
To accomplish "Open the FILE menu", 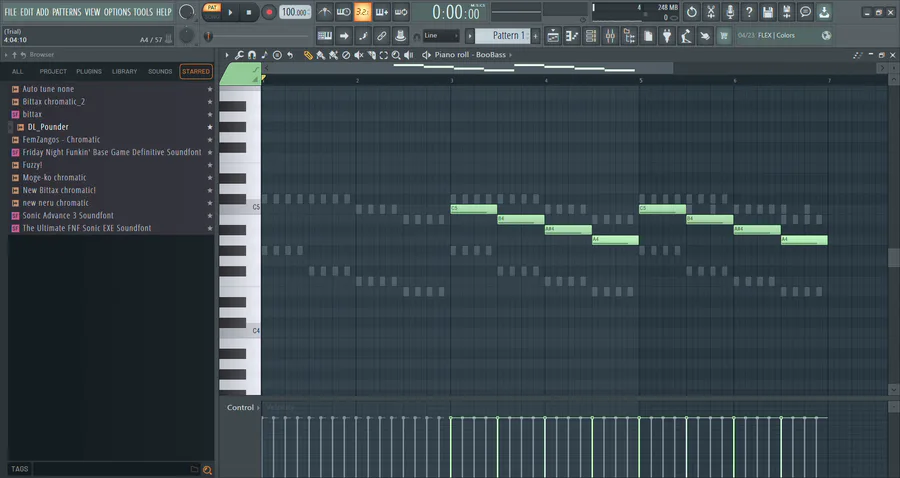I will tap(10, 11).
